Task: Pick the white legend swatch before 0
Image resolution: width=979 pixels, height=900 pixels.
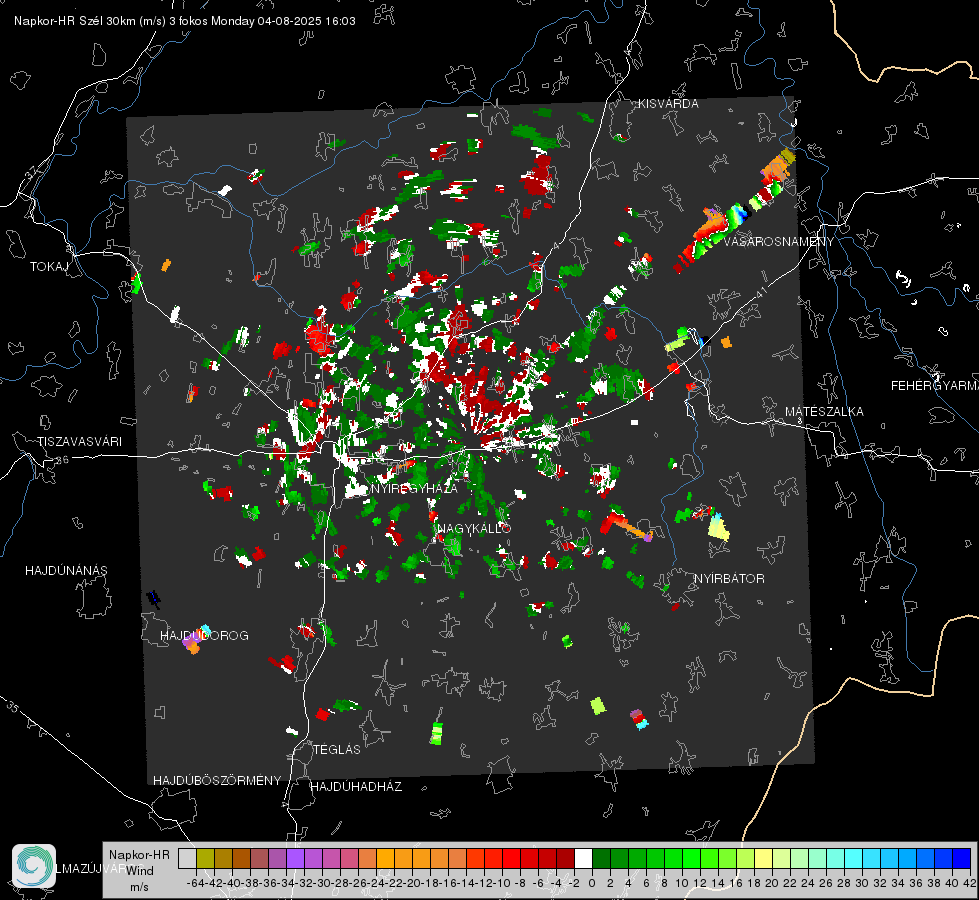Action: [x=583, y=858]
